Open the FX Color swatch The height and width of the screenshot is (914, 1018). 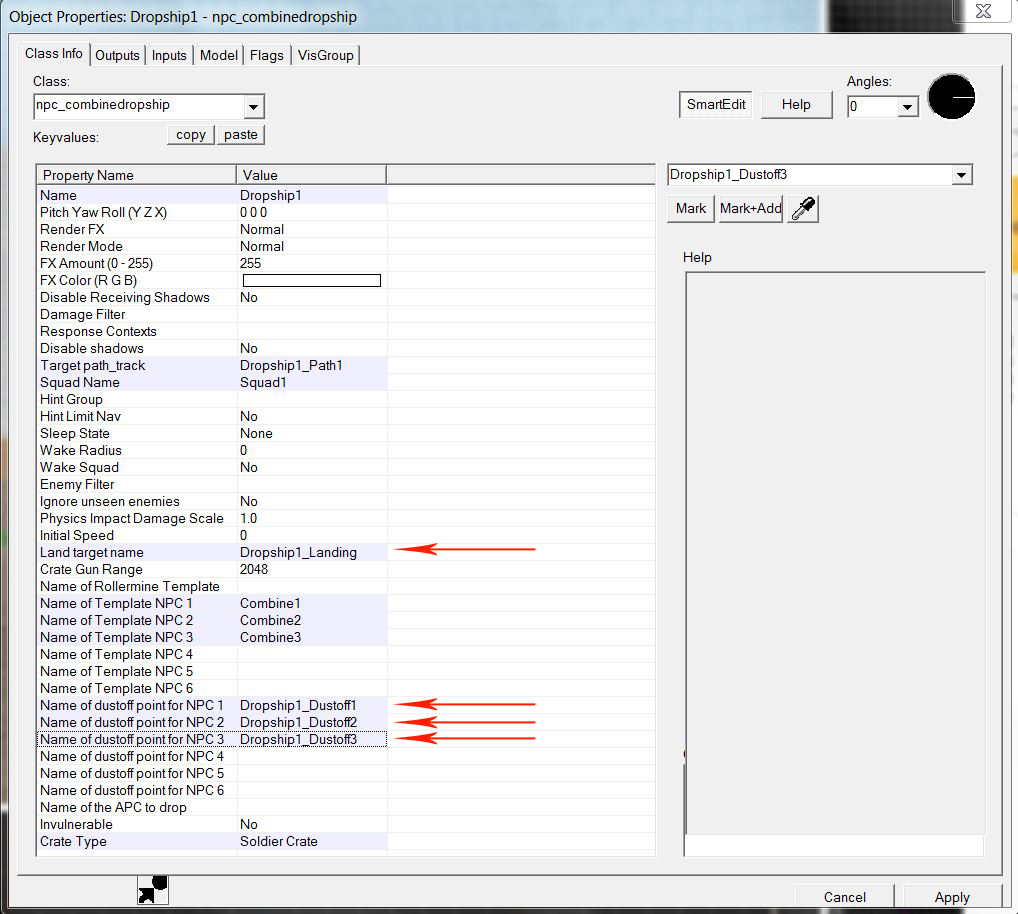(312, 280)
